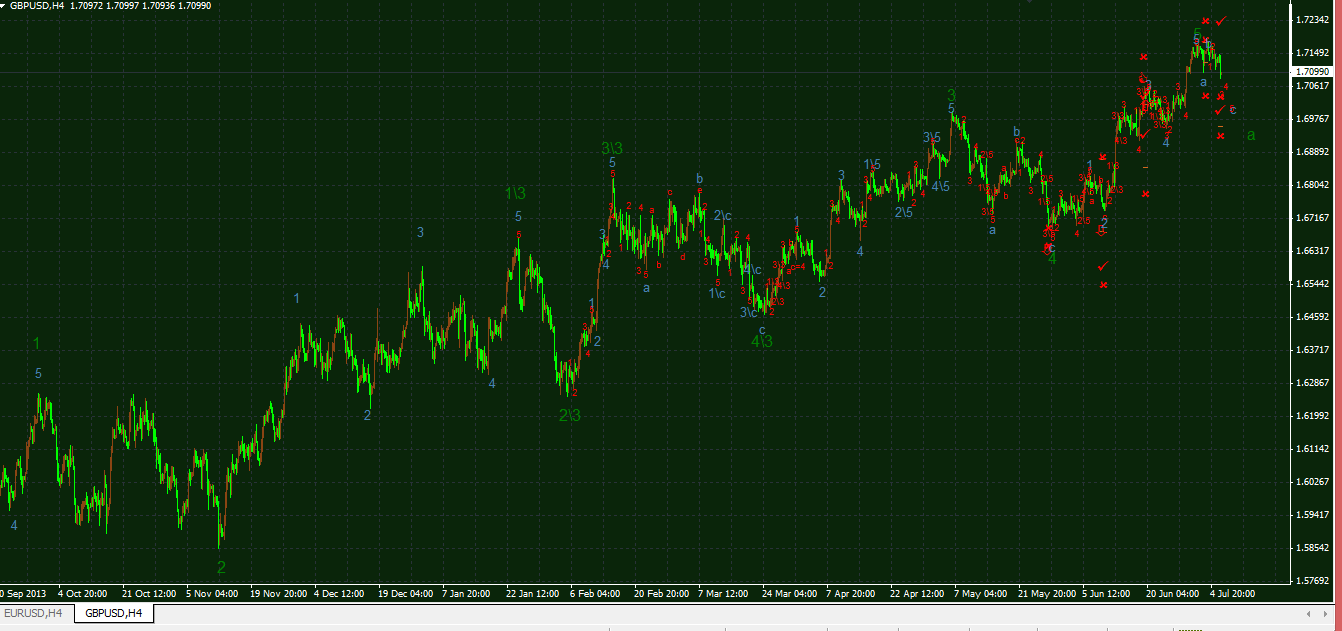
Task: Click the 1.57692 value on the price axis
Action: click(x=1311, y=580)
